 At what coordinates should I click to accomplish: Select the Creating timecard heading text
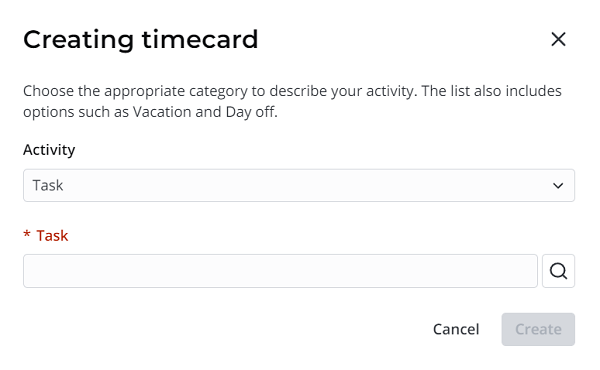141,39
